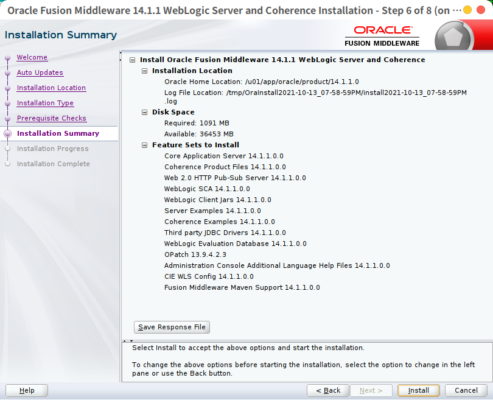Select OPatch 13.9.4.2.3
The width and height of the screenshot is (493, 400).
(x=195, y=255)
